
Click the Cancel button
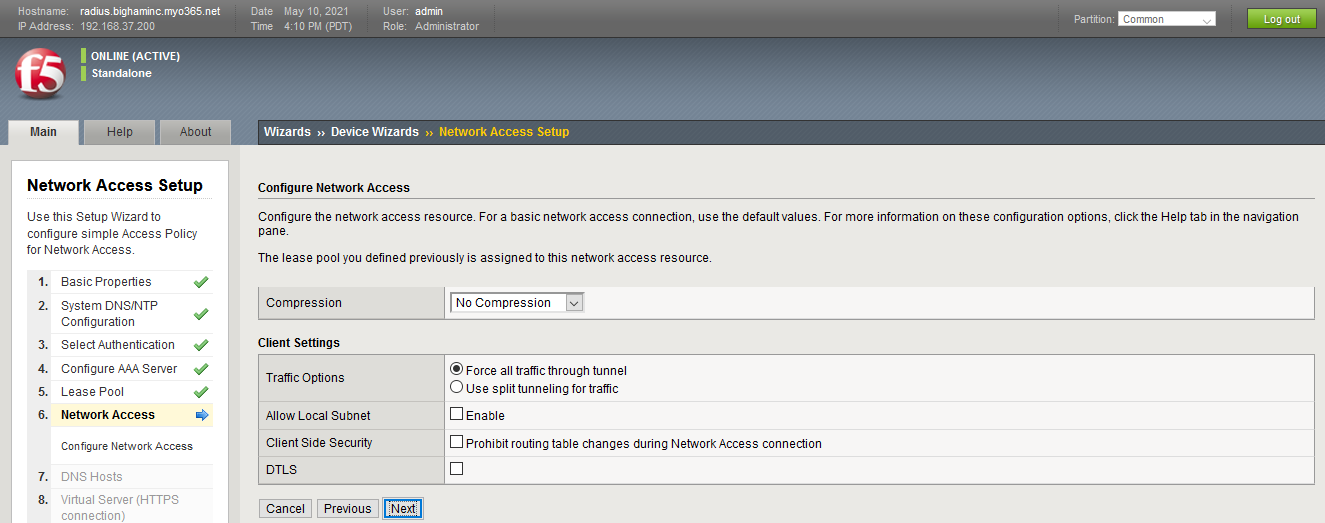pyautogui.click(x=285, y=509)
